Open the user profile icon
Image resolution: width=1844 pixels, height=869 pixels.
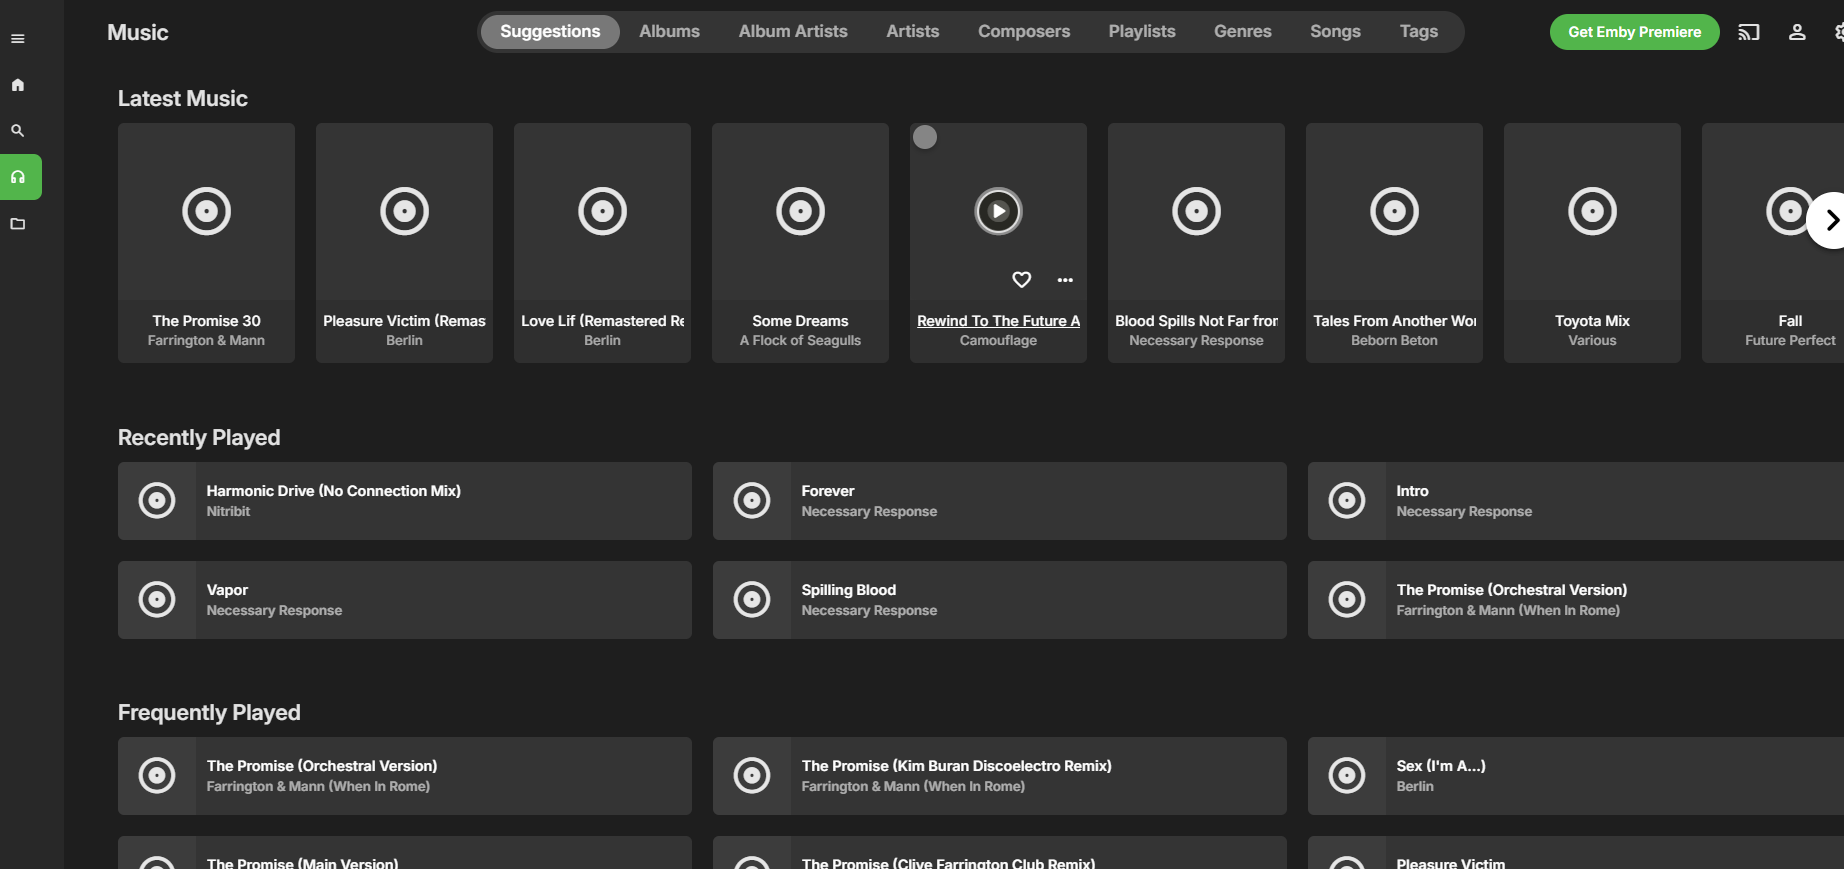pyautogui.click(x=1796, y=32)
